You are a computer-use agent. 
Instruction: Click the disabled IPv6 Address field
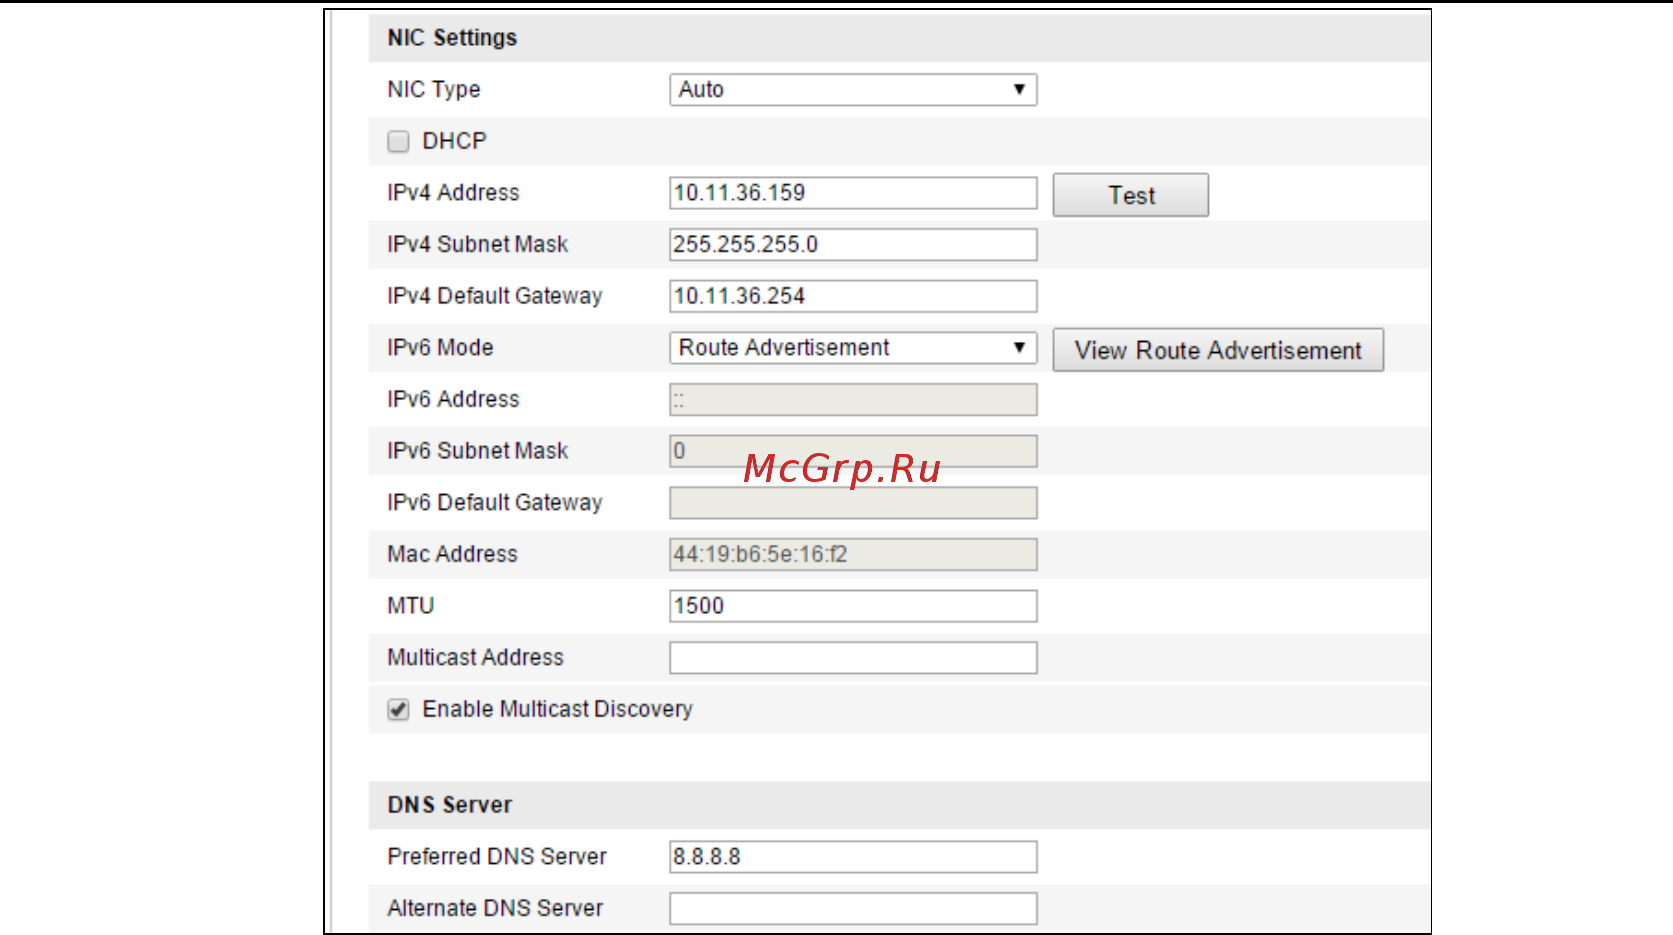pyautogui.click(x=853, y=400)
